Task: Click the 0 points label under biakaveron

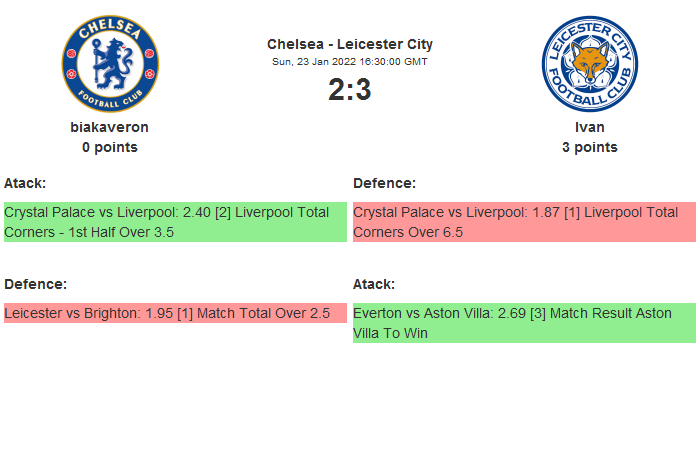Action: point(110,147)
